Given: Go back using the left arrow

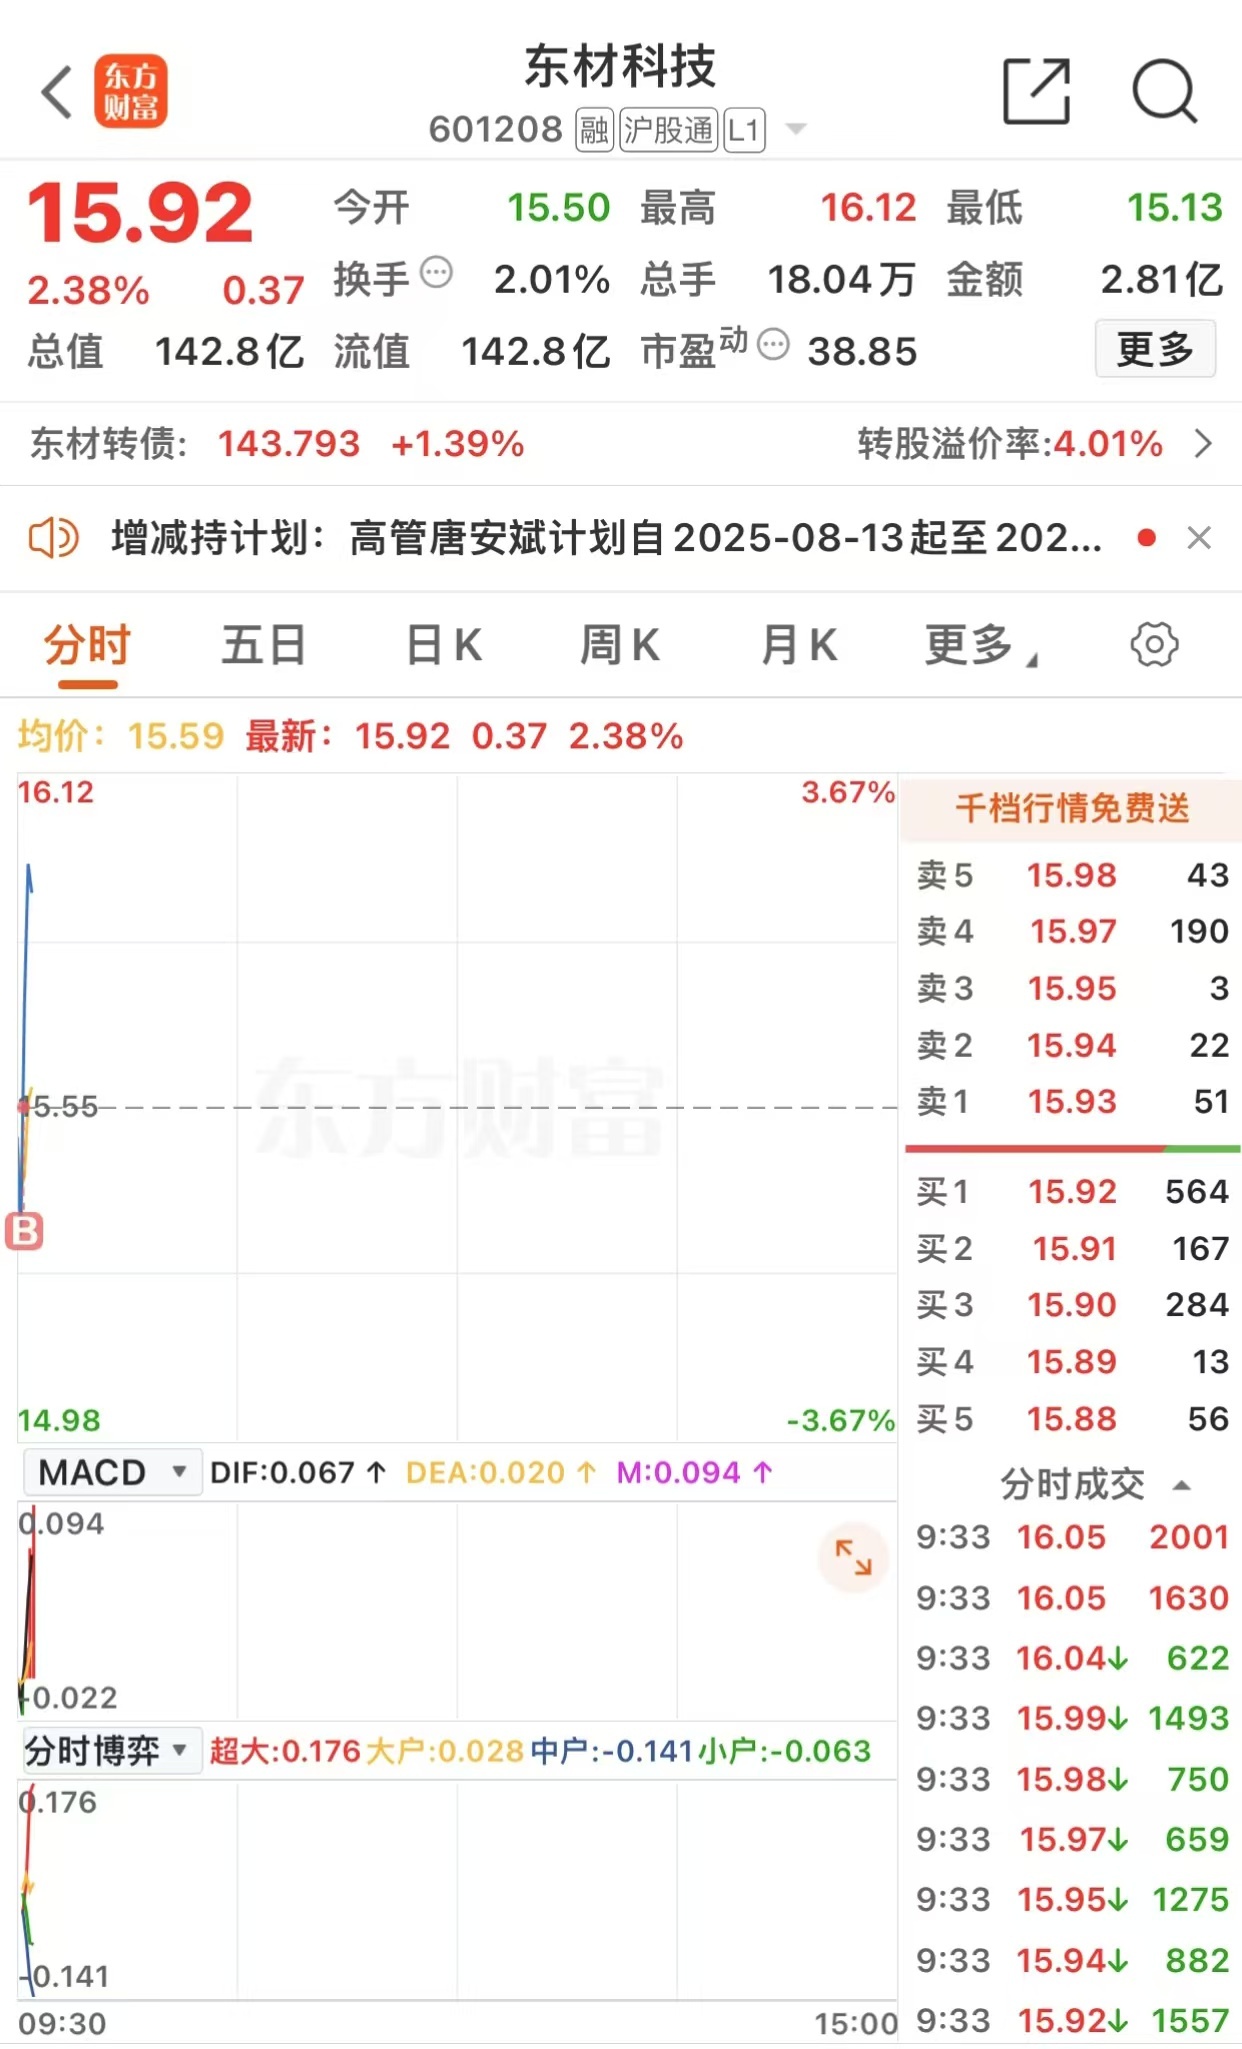Looking at the screenshot, I should tap(57, 92).
